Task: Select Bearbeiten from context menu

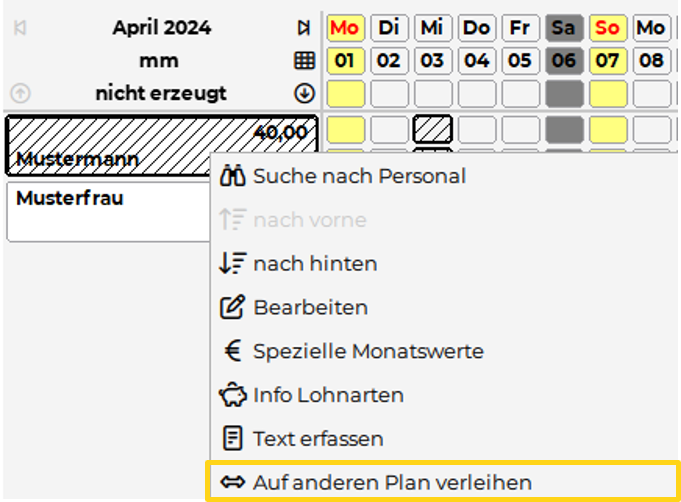Action: [310, 307]
